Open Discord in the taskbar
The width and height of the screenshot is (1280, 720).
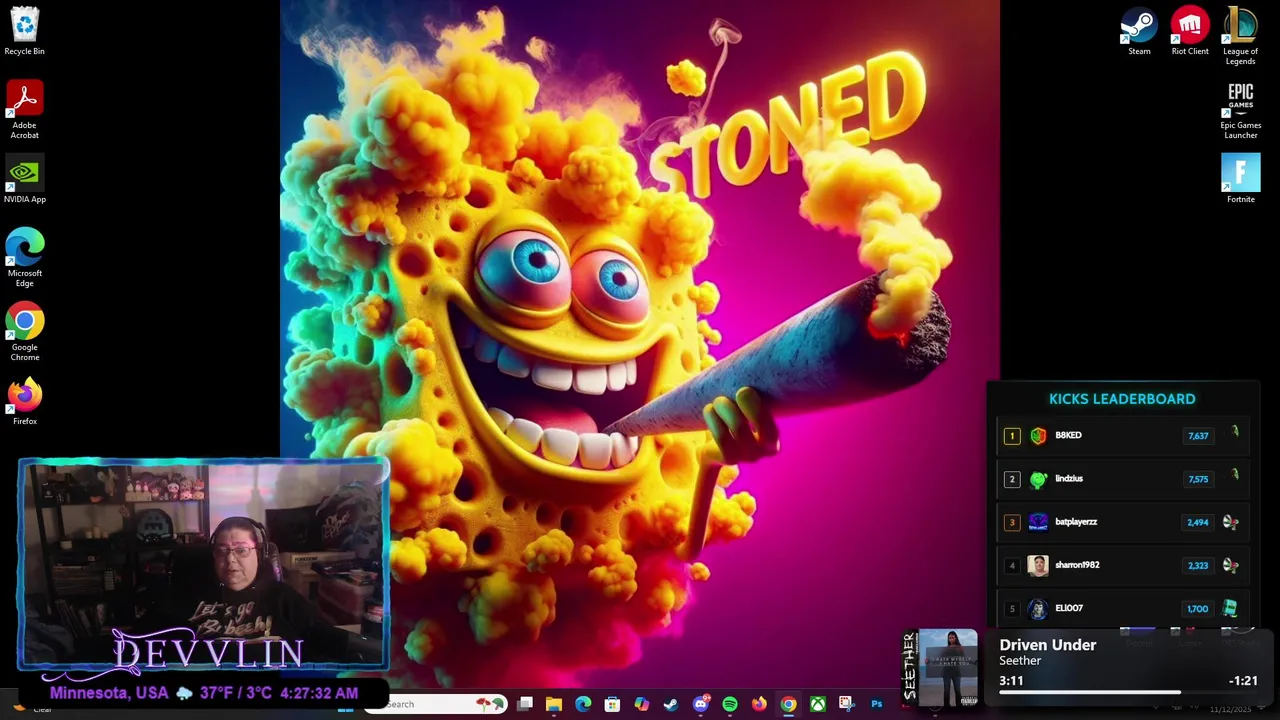point(700,704)
